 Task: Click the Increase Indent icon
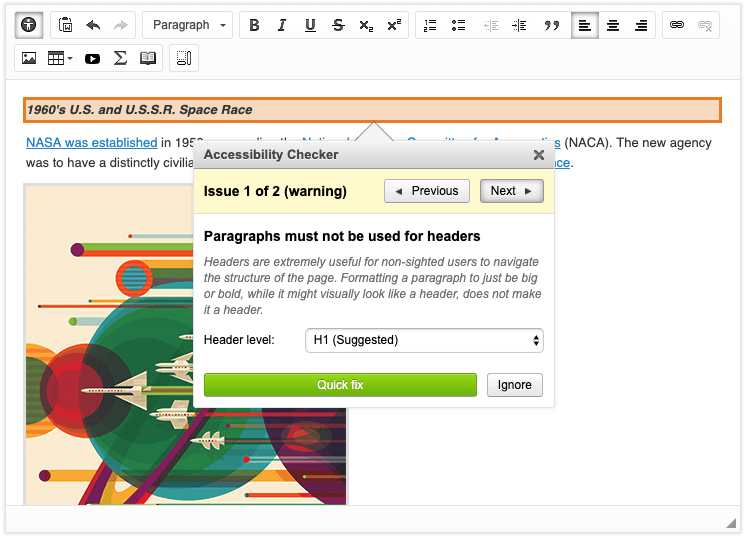click(x=519, y=25)
